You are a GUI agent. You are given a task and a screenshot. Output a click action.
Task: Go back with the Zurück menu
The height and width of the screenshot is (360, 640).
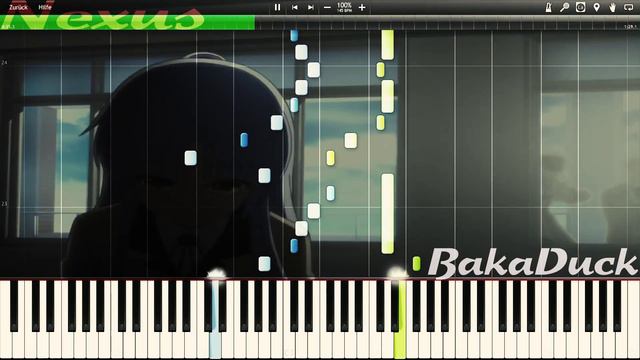coord(18,7)
